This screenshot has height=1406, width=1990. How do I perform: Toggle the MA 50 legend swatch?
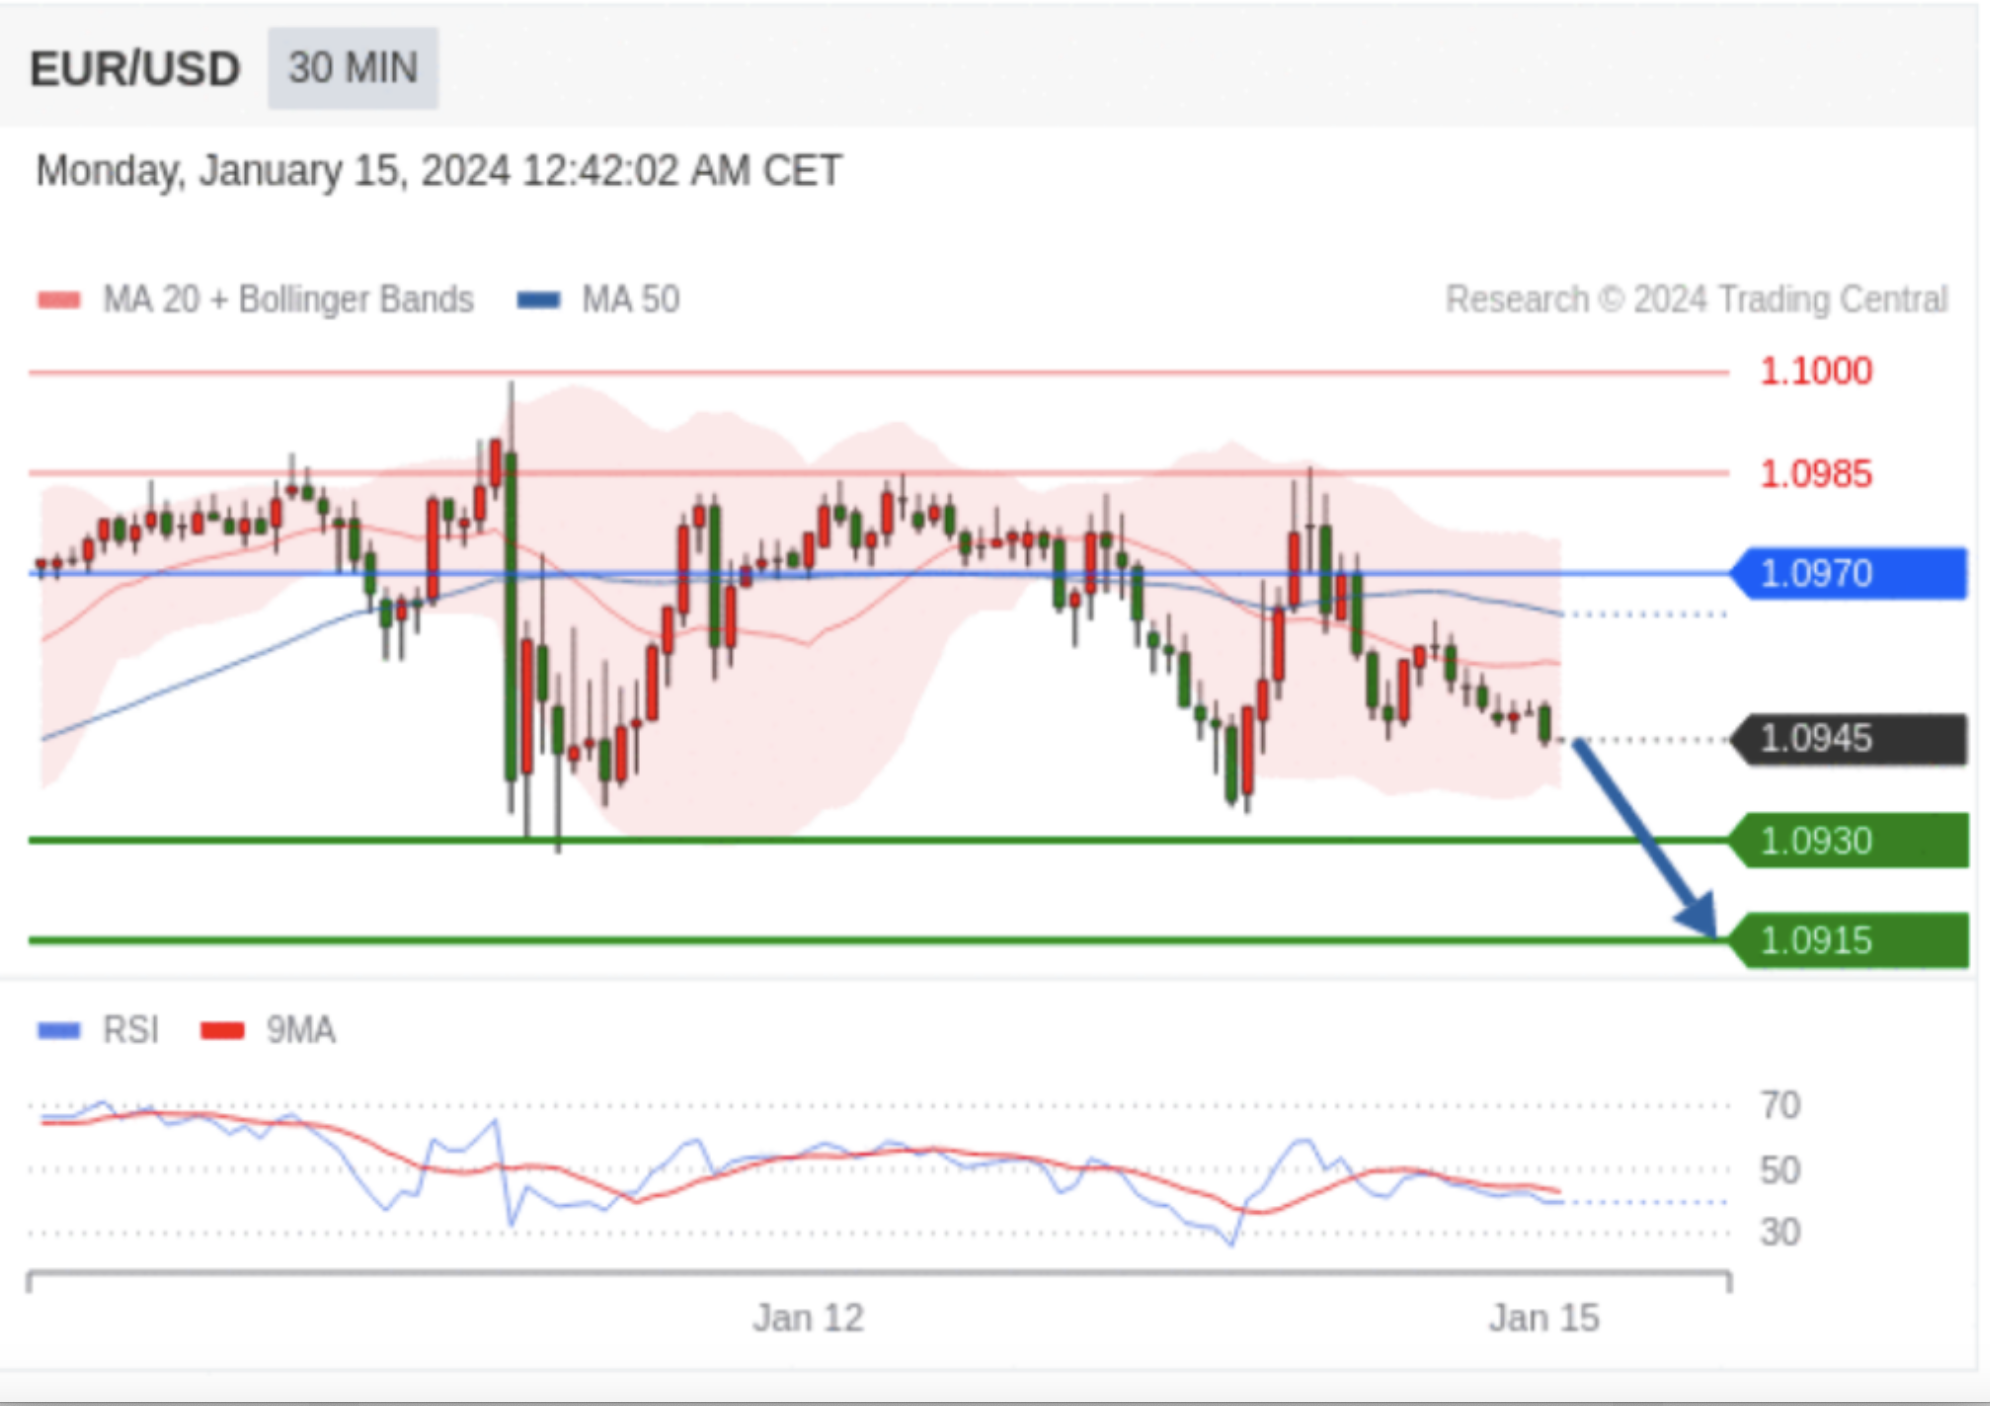click(538, 300)
